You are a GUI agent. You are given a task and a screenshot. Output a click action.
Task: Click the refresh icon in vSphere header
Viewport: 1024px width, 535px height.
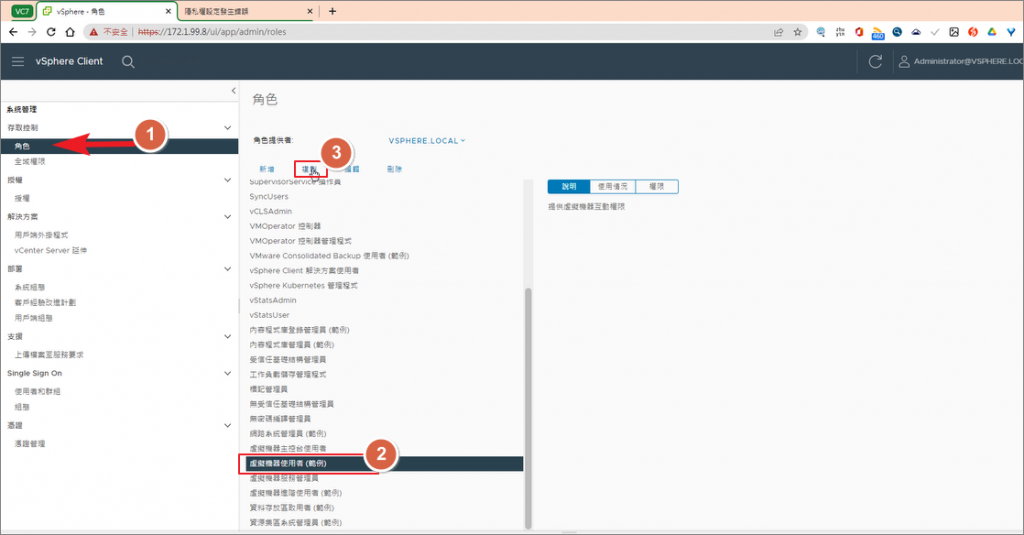[x=875, y=61]
